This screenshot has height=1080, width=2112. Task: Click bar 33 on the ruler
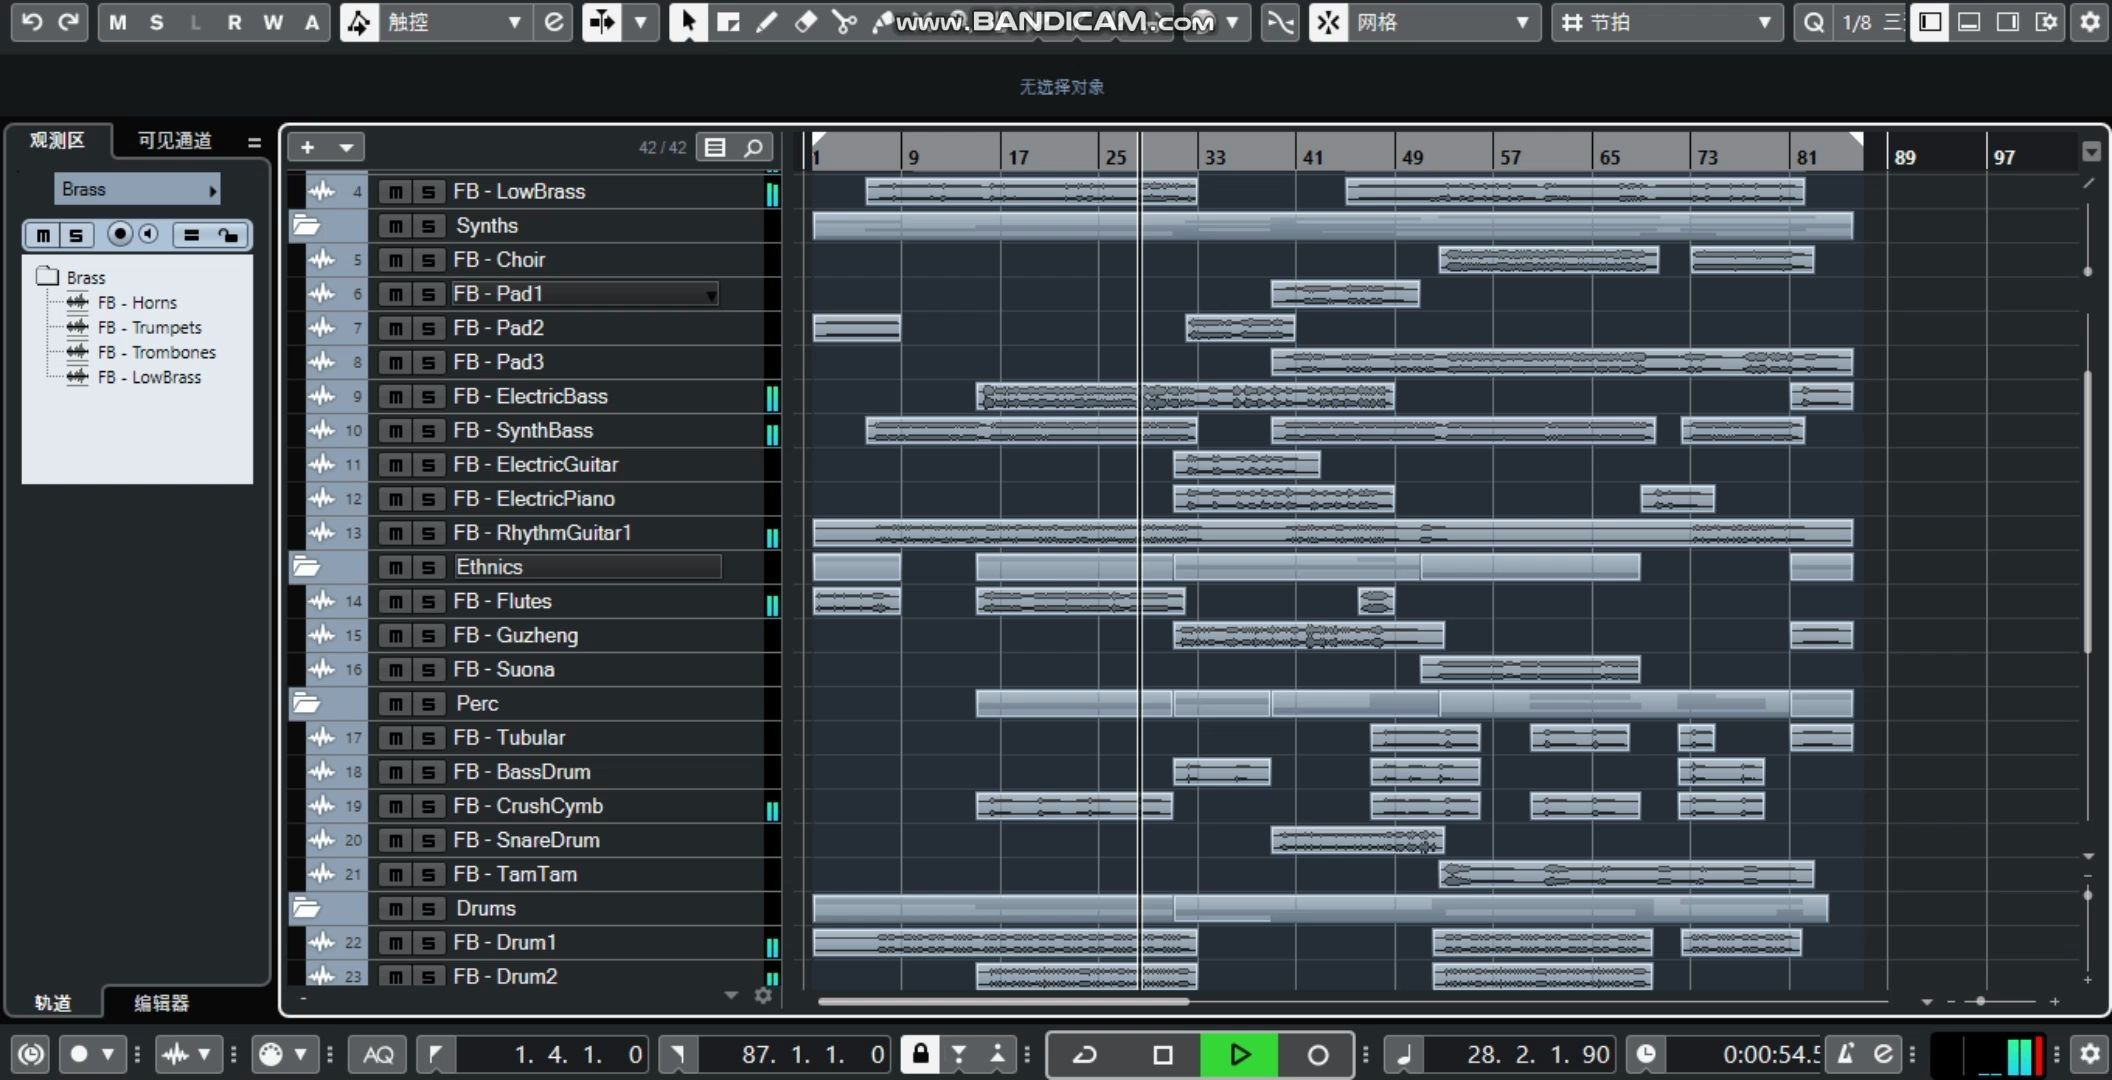1215,157
